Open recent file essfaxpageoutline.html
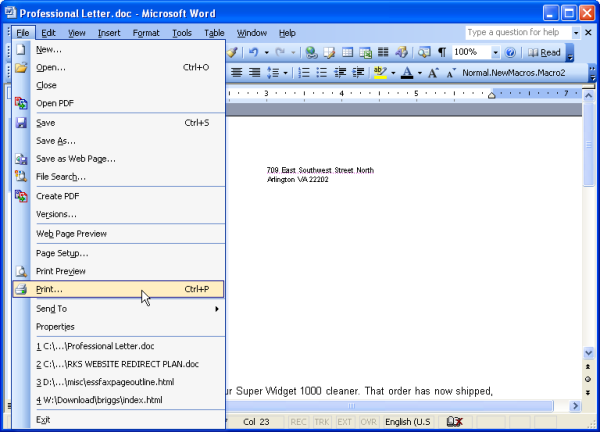The image size is (600, 432). click(x=118, y=382)
